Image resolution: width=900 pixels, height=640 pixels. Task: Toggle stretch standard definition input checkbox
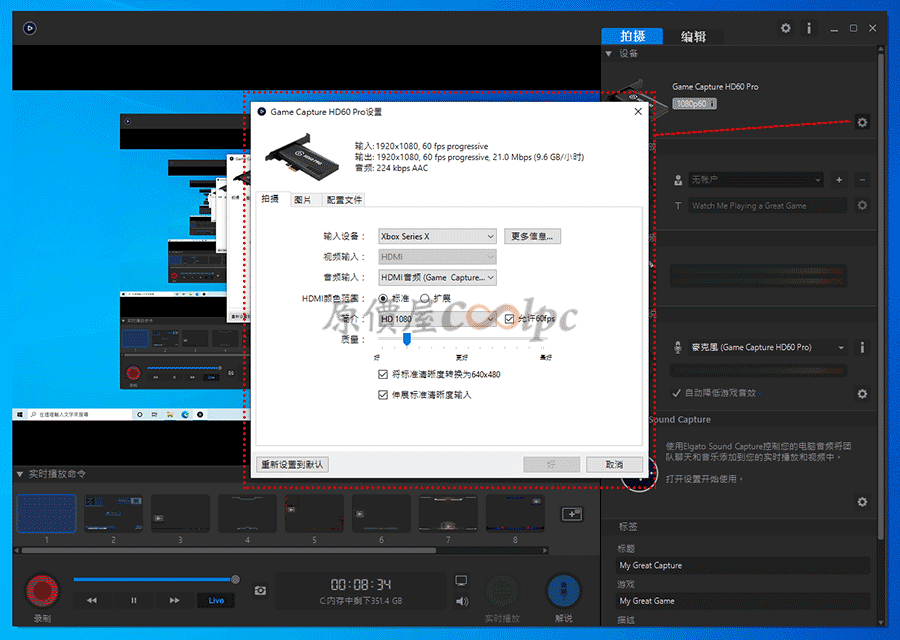click(383, 395)
